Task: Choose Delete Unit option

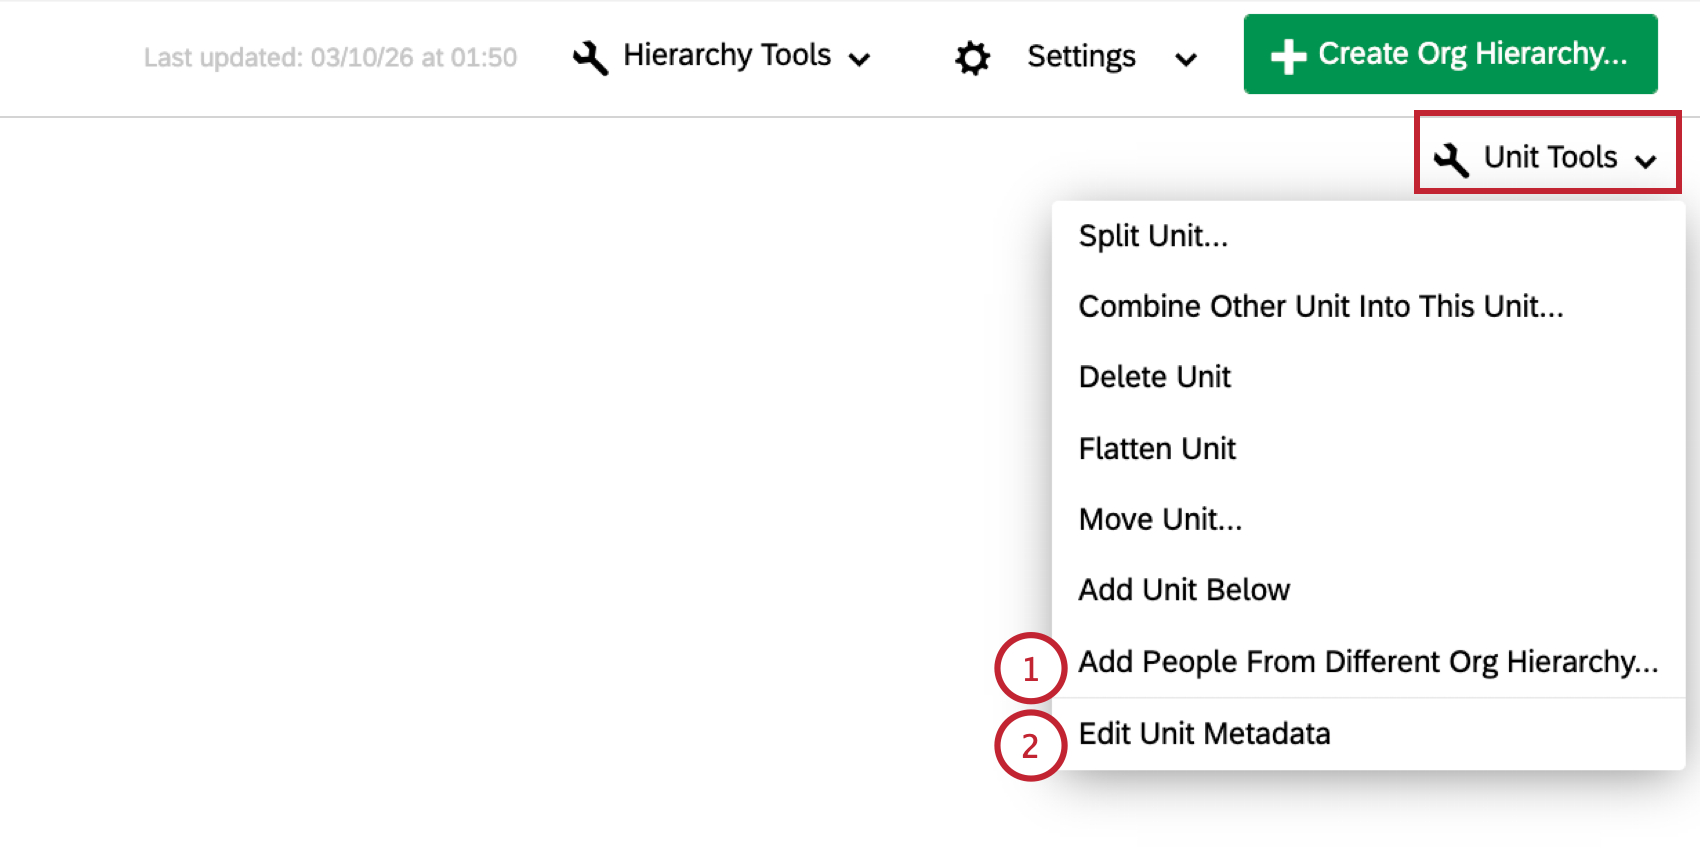Action: (1368, 377)
